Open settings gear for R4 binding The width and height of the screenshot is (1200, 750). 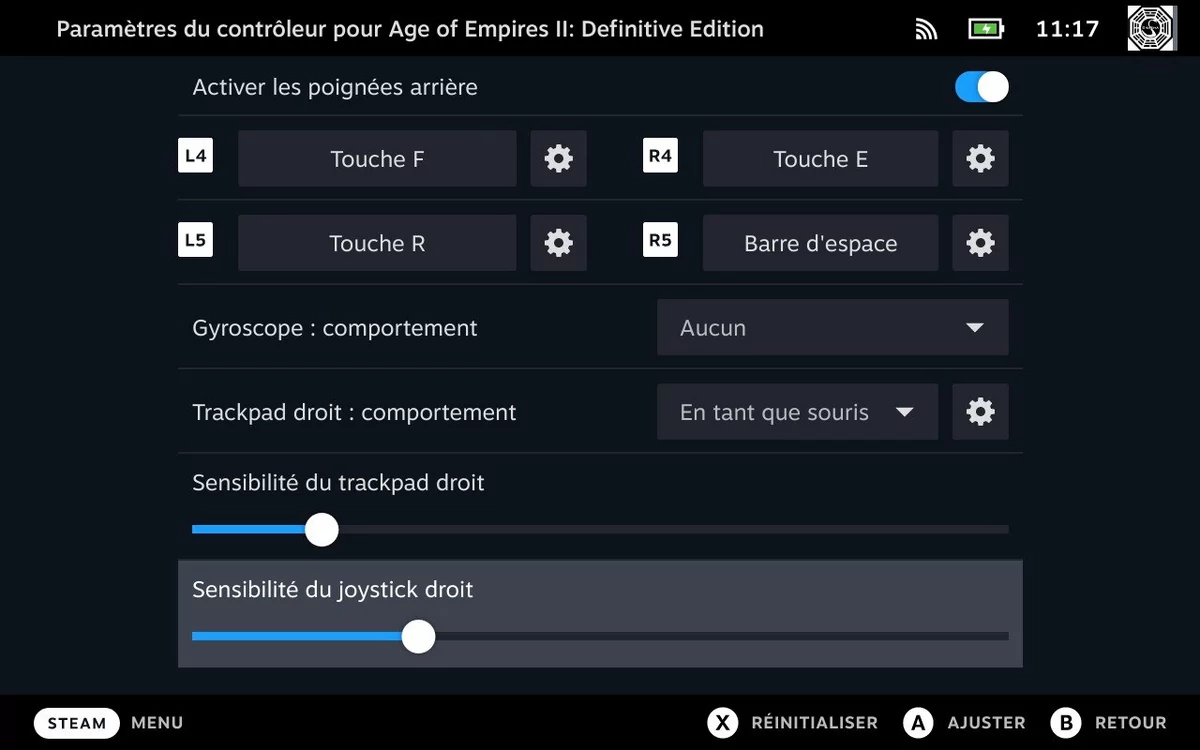(980, 158)
